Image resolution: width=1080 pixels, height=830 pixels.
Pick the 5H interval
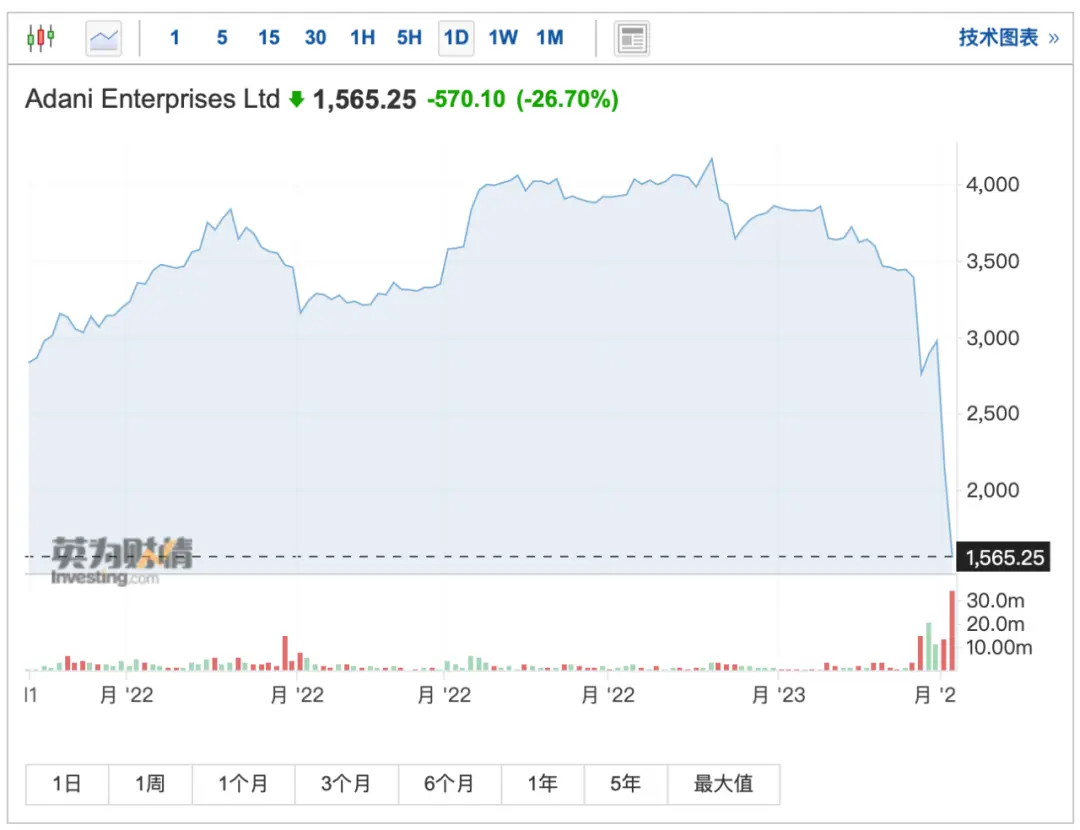coord(409,37)
